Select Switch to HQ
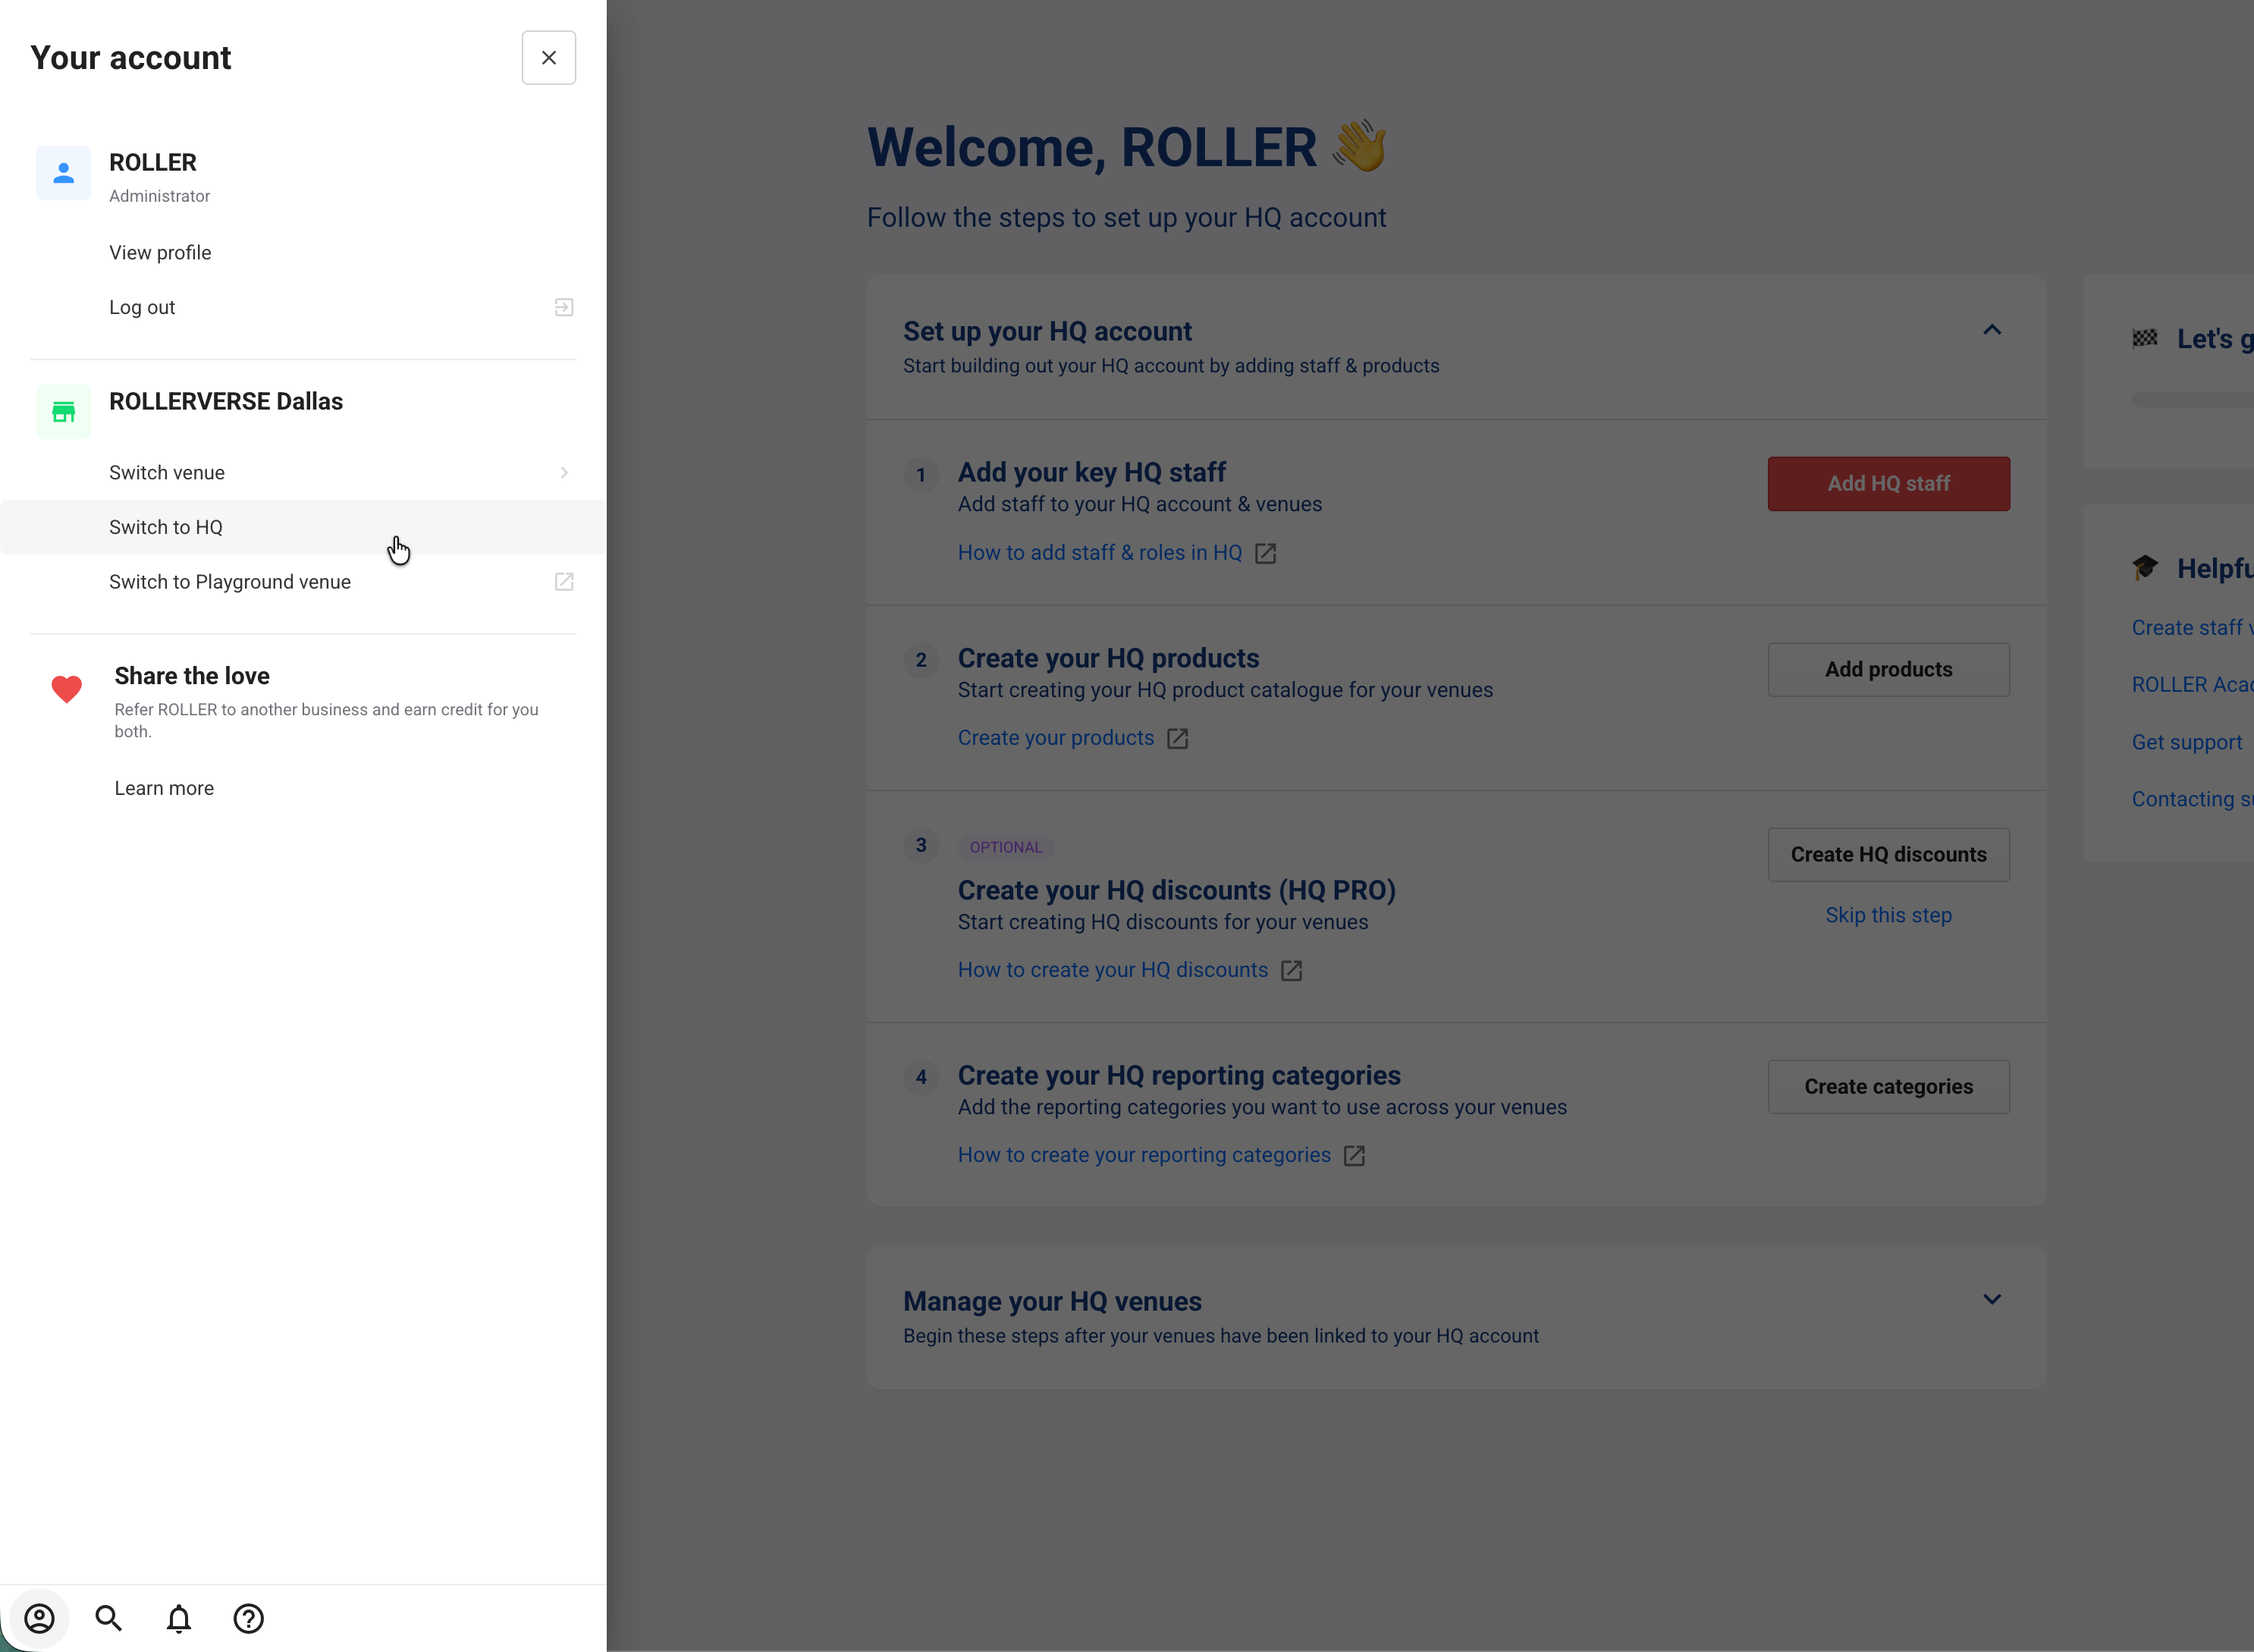The image size is (2254, 1652). click(303, 528)
